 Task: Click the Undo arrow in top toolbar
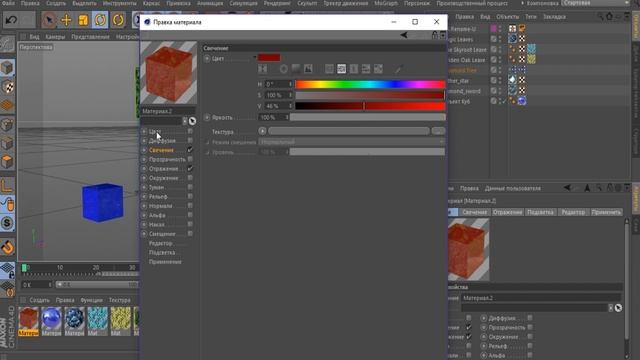[11, 19]
